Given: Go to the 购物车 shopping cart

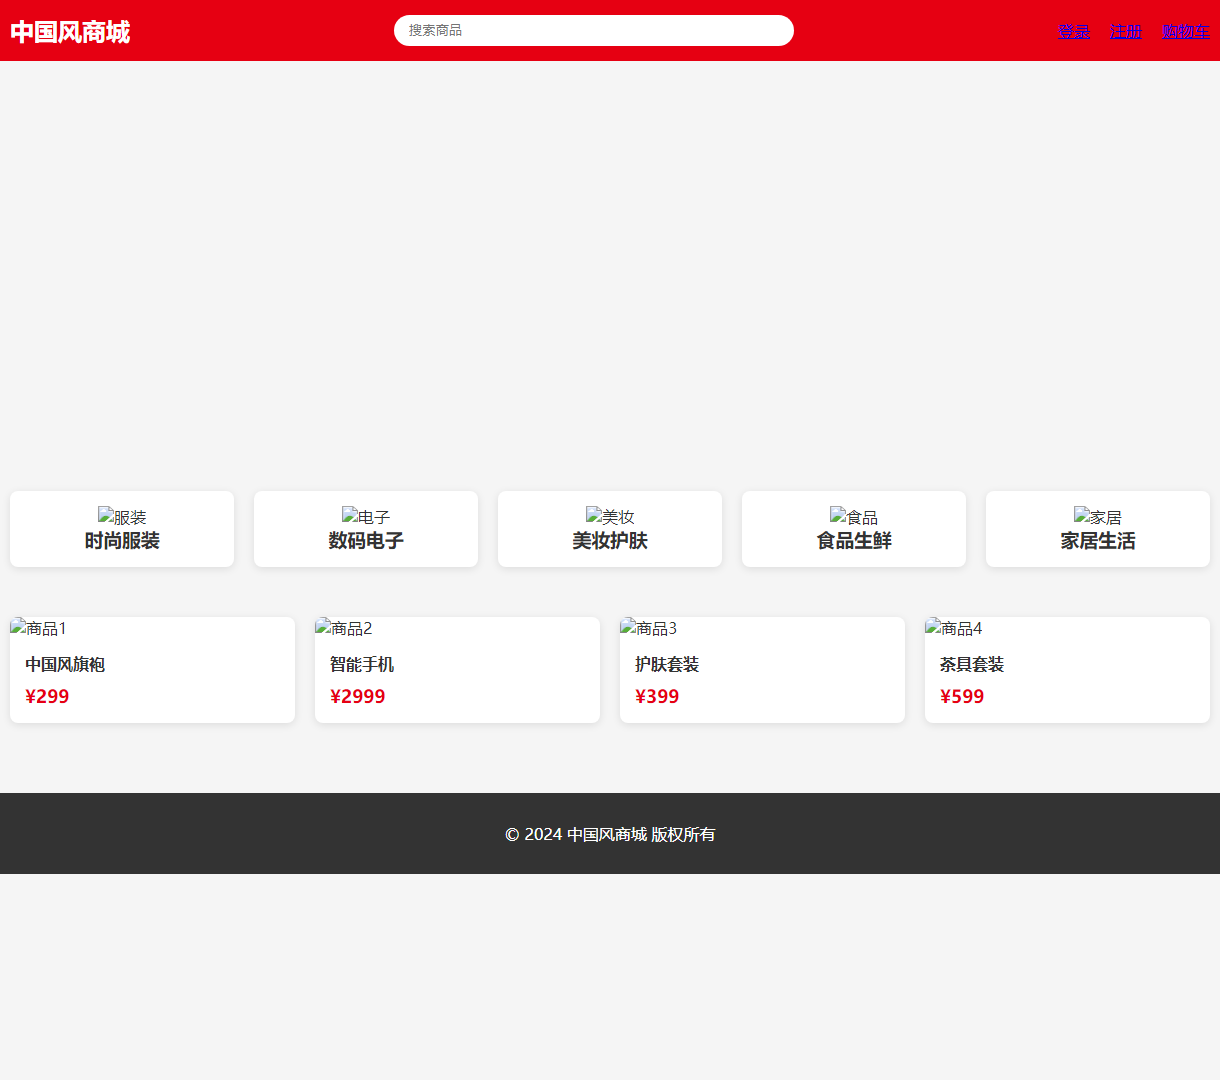Looking at the screenshot, I should tap(1185, 31).
